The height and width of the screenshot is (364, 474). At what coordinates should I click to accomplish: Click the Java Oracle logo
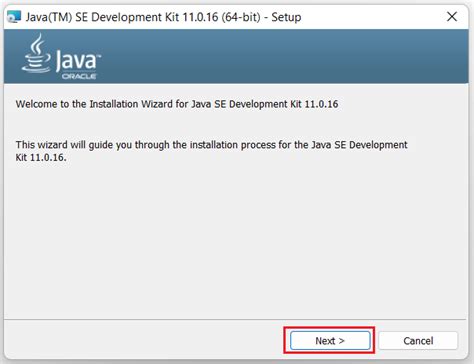(61, 56)
